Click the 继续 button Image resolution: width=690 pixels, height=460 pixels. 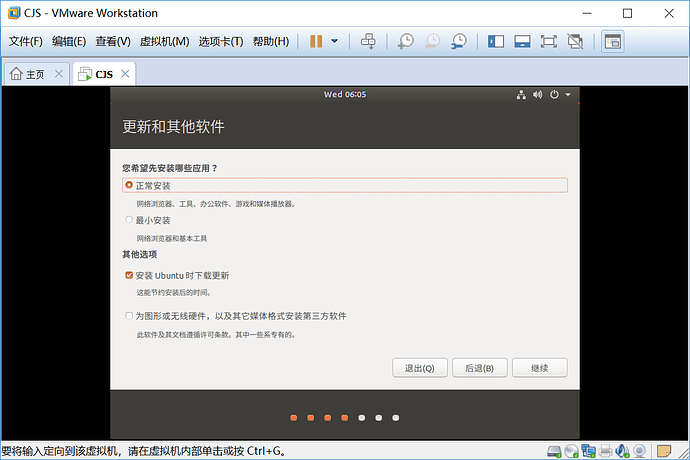click(540, 368)
